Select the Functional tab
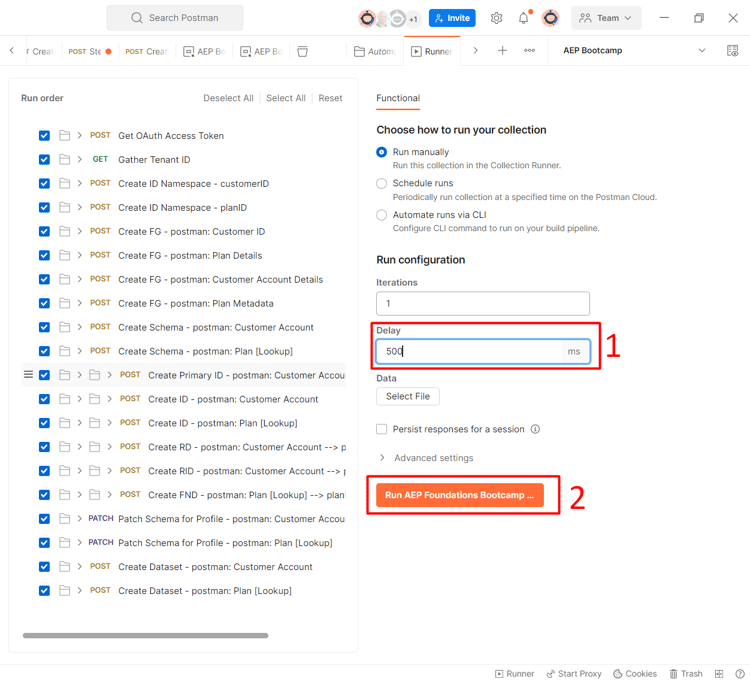Screen dimensions: 750x682 [x=398, y=98]
